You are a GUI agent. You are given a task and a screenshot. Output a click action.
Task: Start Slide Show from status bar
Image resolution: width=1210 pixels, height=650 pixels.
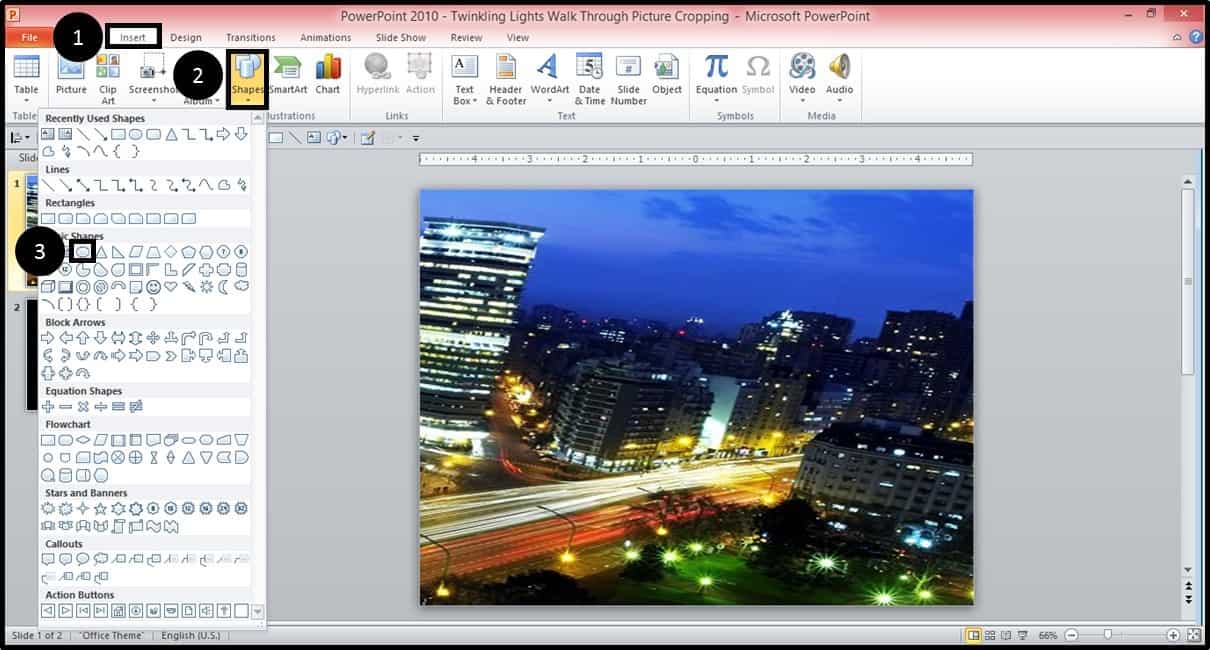click(x=1023, y=635)
